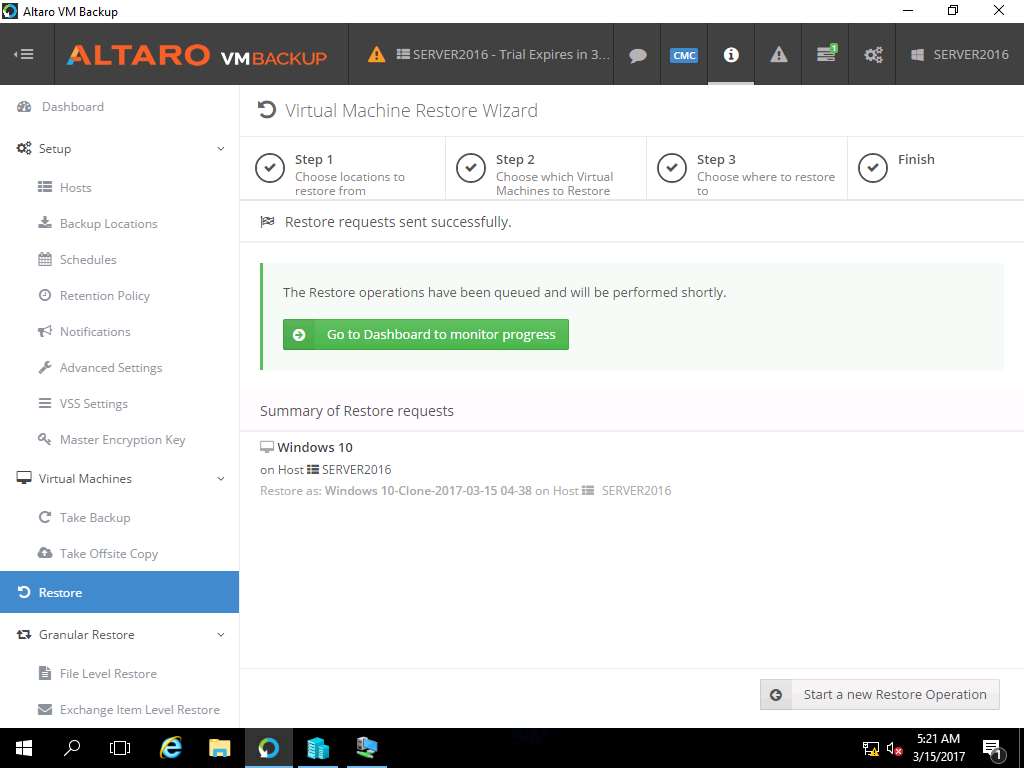Click the Step 2 checkmark circle

pyautogui.click(x=471, y=168)
